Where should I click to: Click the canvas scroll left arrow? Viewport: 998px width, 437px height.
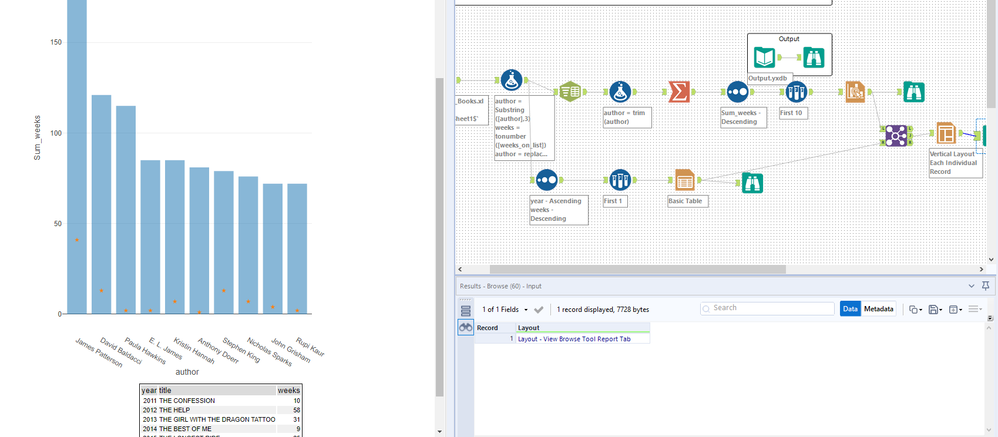point(460,269)
